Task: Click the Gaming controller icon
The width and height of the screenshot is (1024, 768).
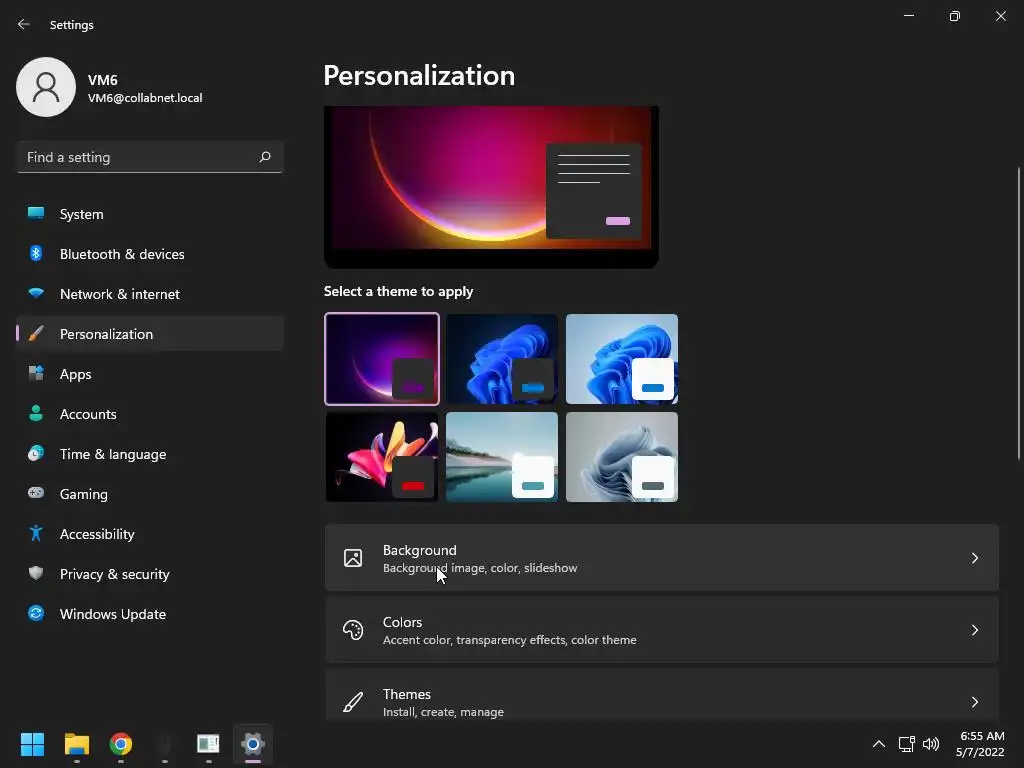Action: (x=36, y=493)
